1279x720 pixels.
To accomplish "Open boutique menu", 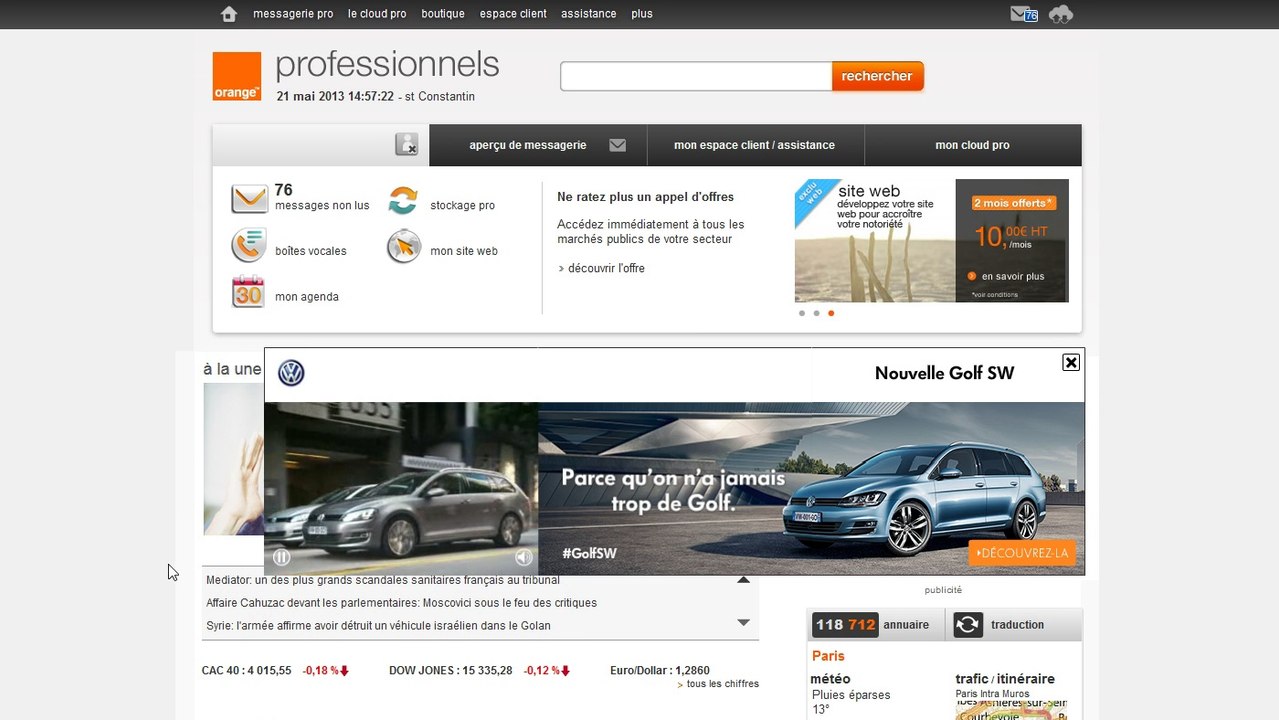I will tap(443, 14).
